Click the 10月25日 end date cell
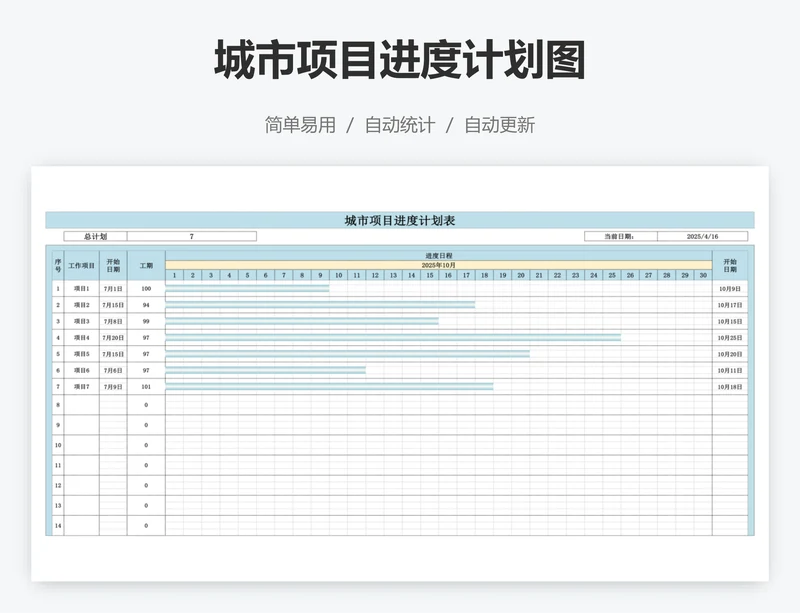The height and width of the screenshot is (613, 800). point(730,337)
